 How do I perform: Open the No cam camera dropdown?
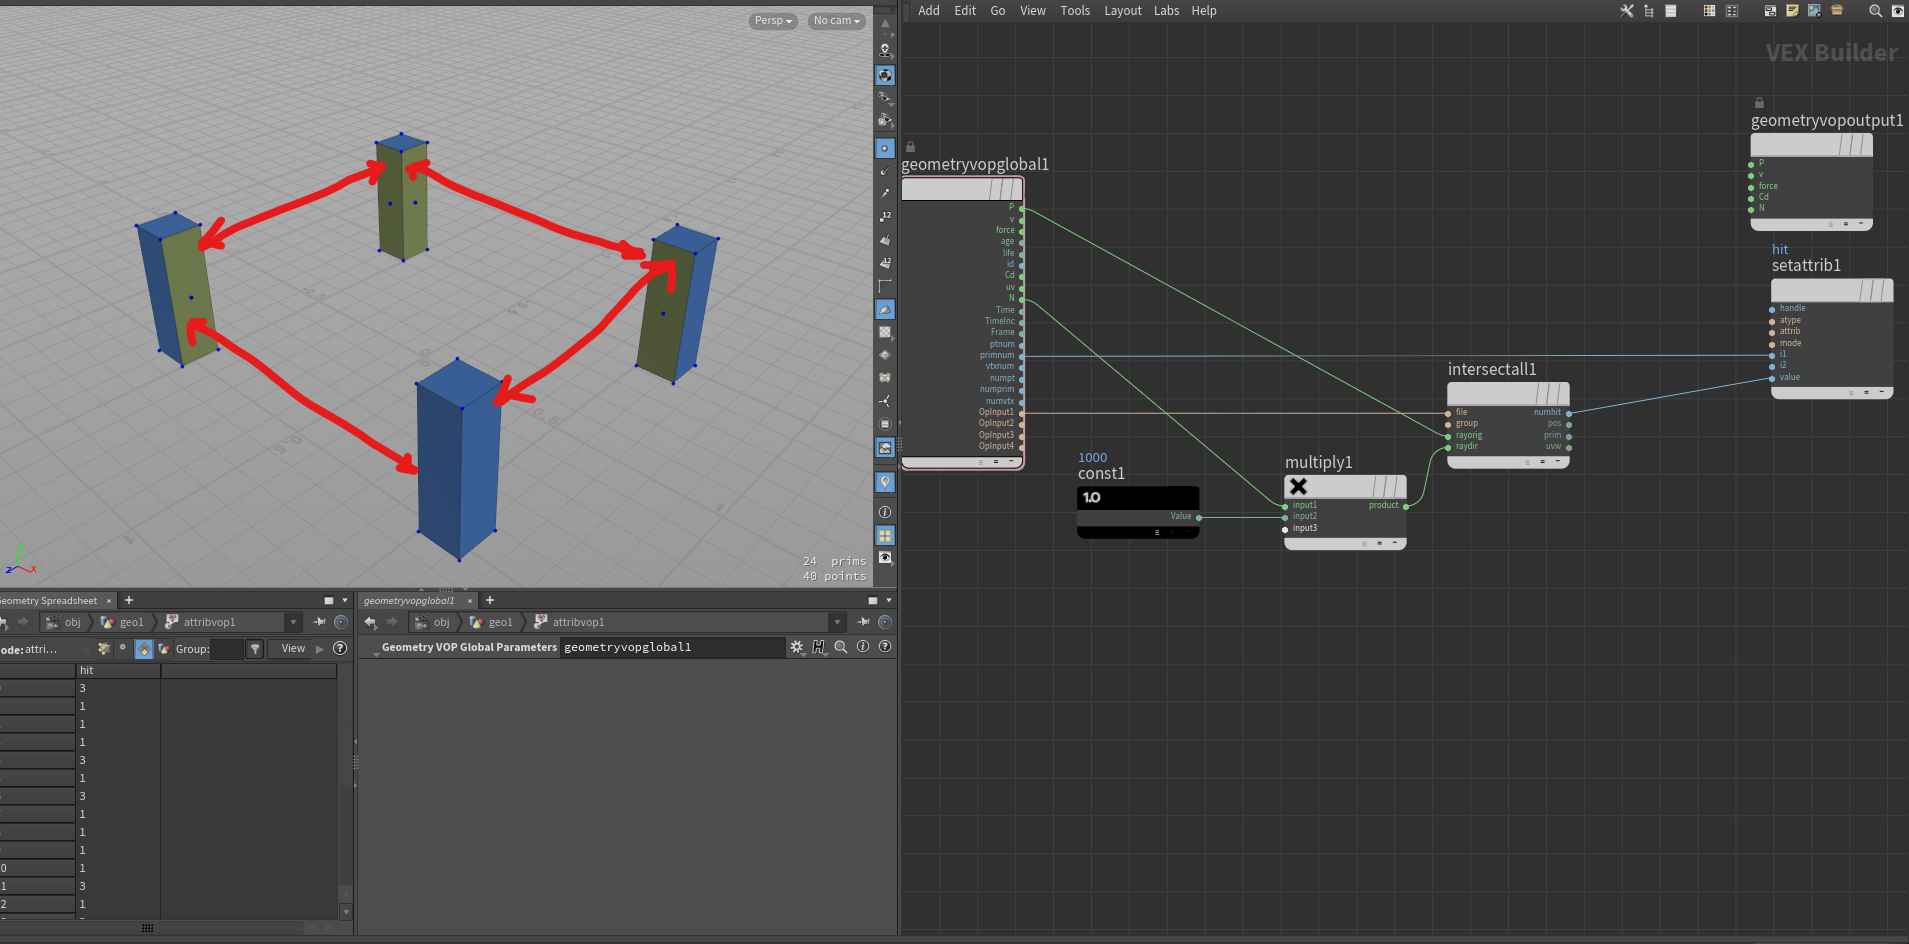pyautogui.click(x=836, y=21)
